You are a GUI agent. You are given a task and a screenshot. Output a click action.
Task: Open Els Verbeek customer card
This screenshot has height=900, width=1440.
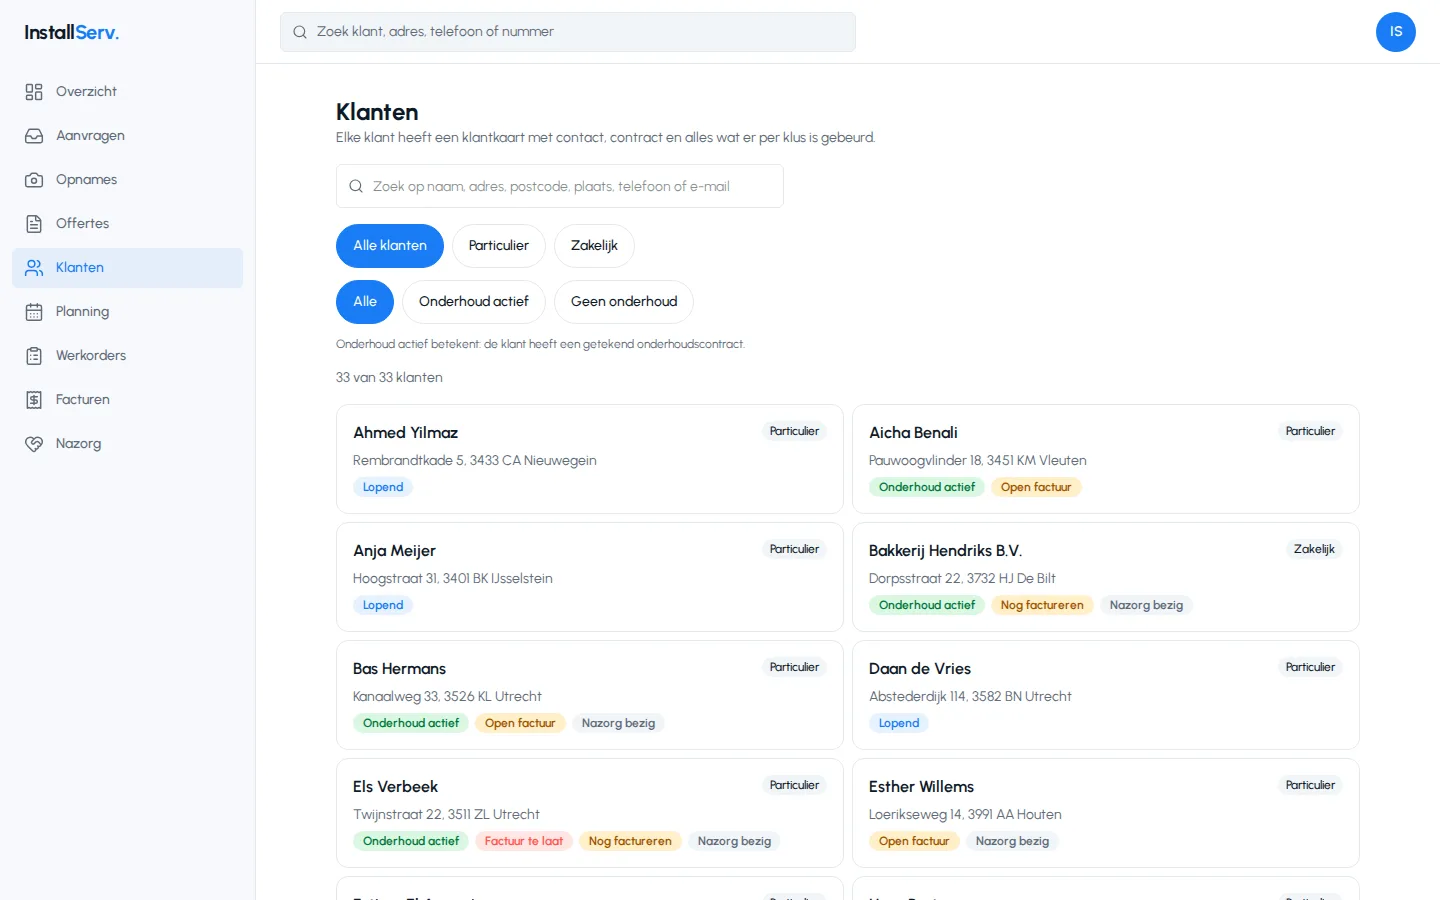pos(590,813)
